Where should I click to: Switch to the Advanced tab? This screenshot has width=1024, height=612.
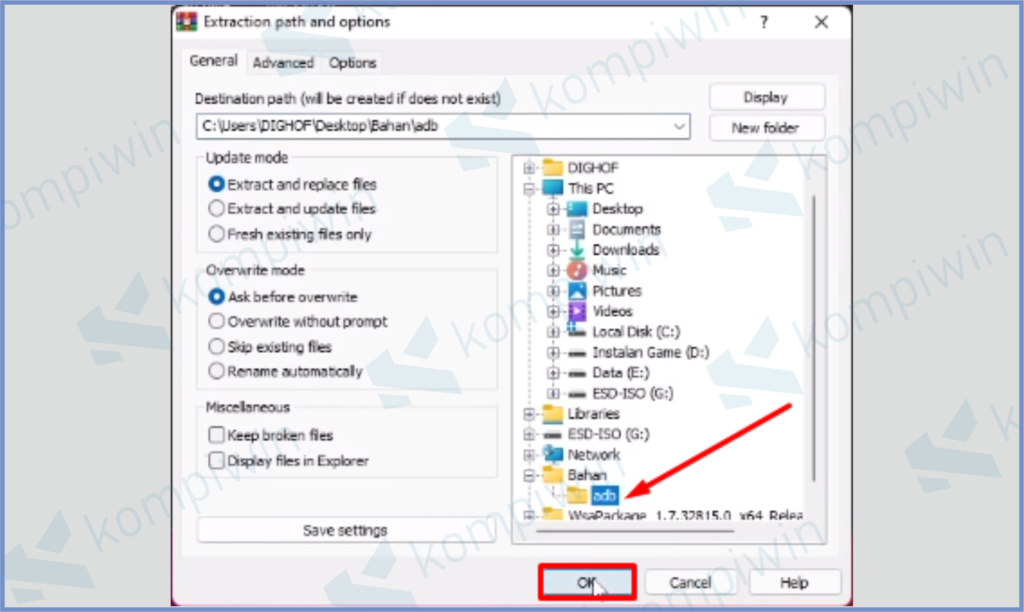(283, 63)
